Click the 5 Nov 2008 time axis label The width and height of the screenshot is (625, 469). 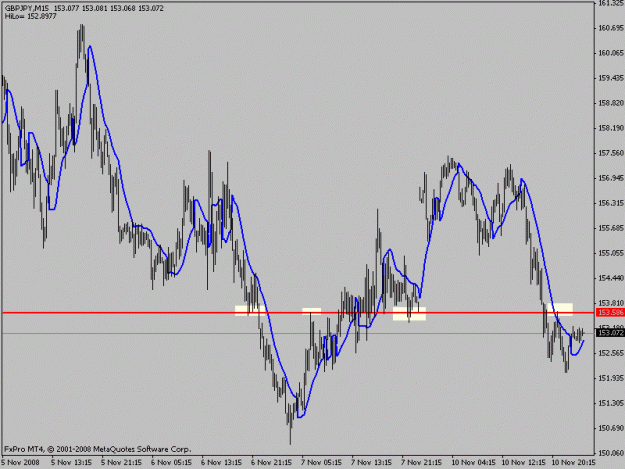tap(20, 463)
